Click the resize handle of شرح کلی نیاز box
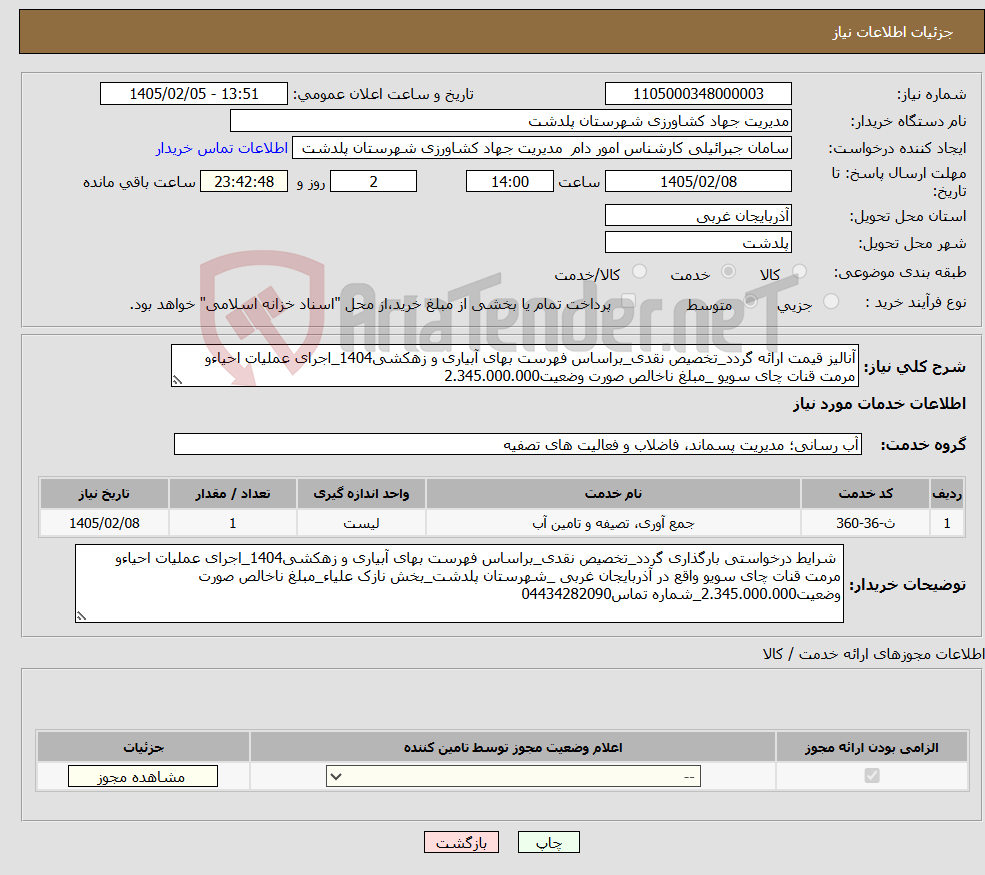985x875 pixels. tap(177, 381)
